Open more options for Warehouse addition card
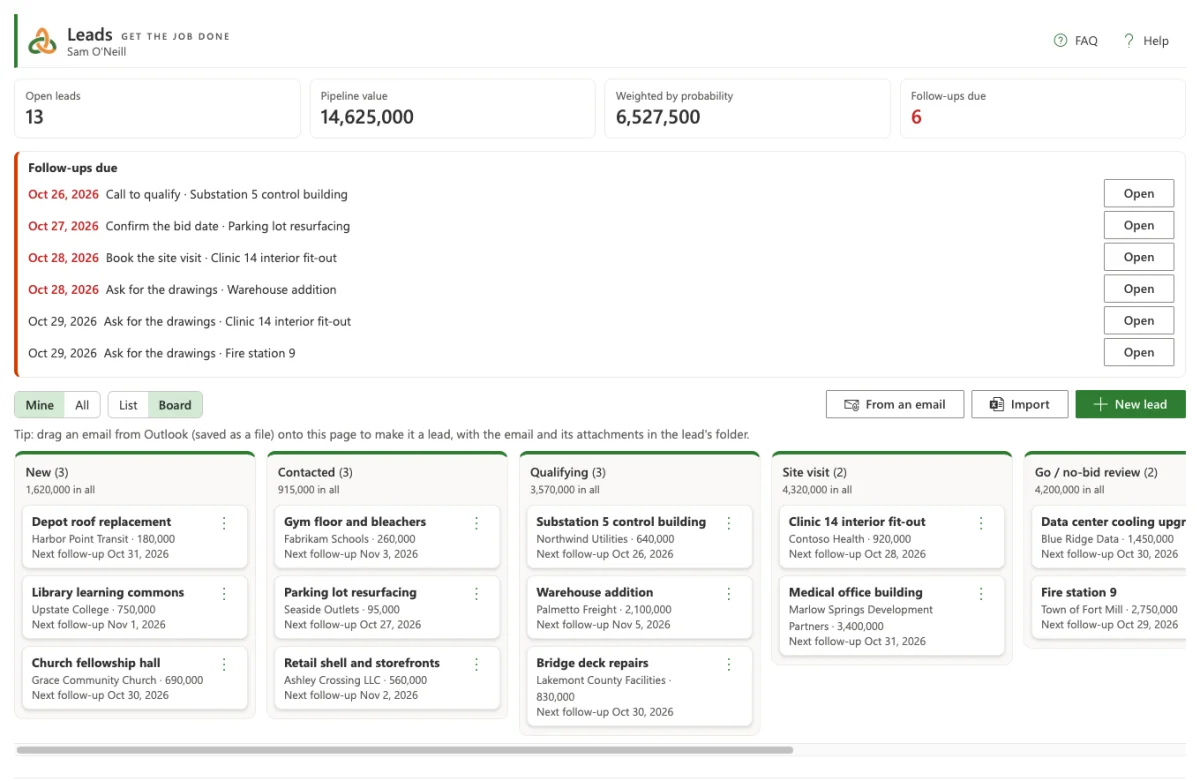Screen dimensions: 1200x781 point(729,593)
